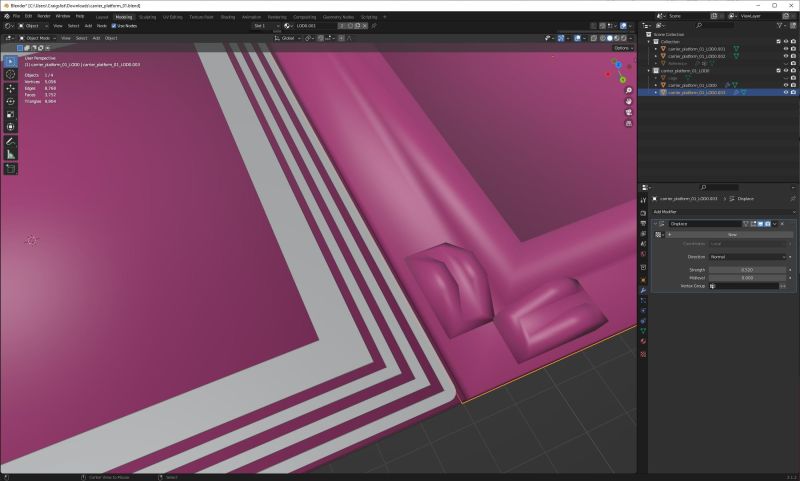Click the Displace modifier name field
Screen dimensions: 800x481
(x=705, y=224)
